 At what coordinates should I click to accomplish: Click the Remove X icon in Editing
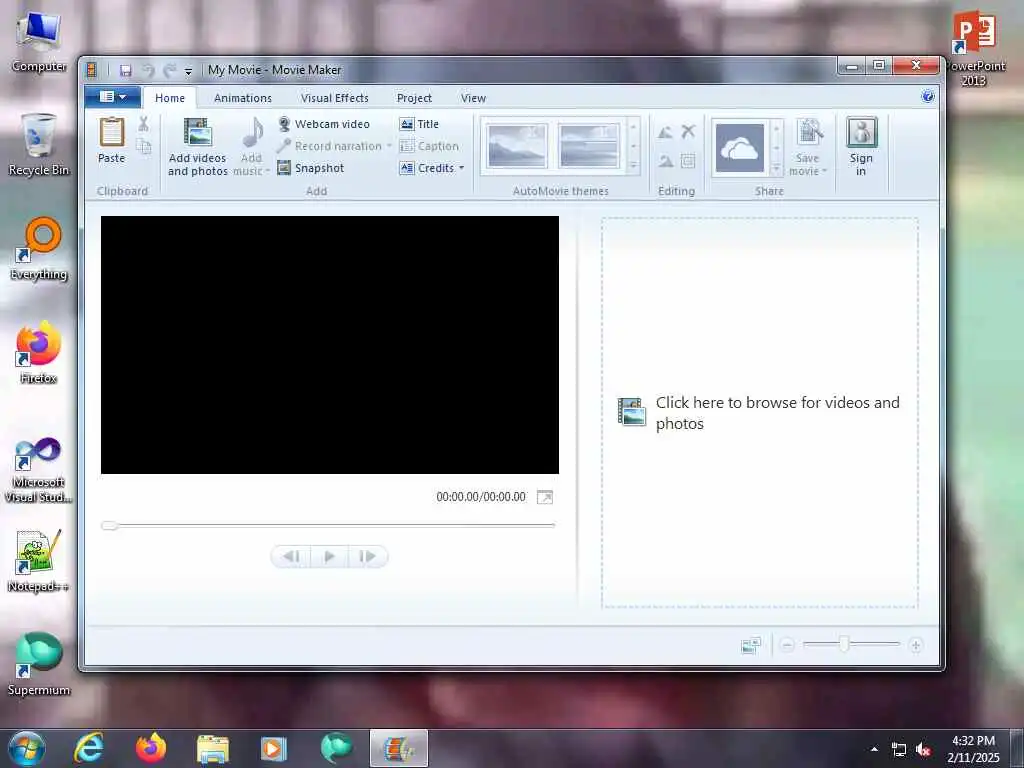pos(688,132)
